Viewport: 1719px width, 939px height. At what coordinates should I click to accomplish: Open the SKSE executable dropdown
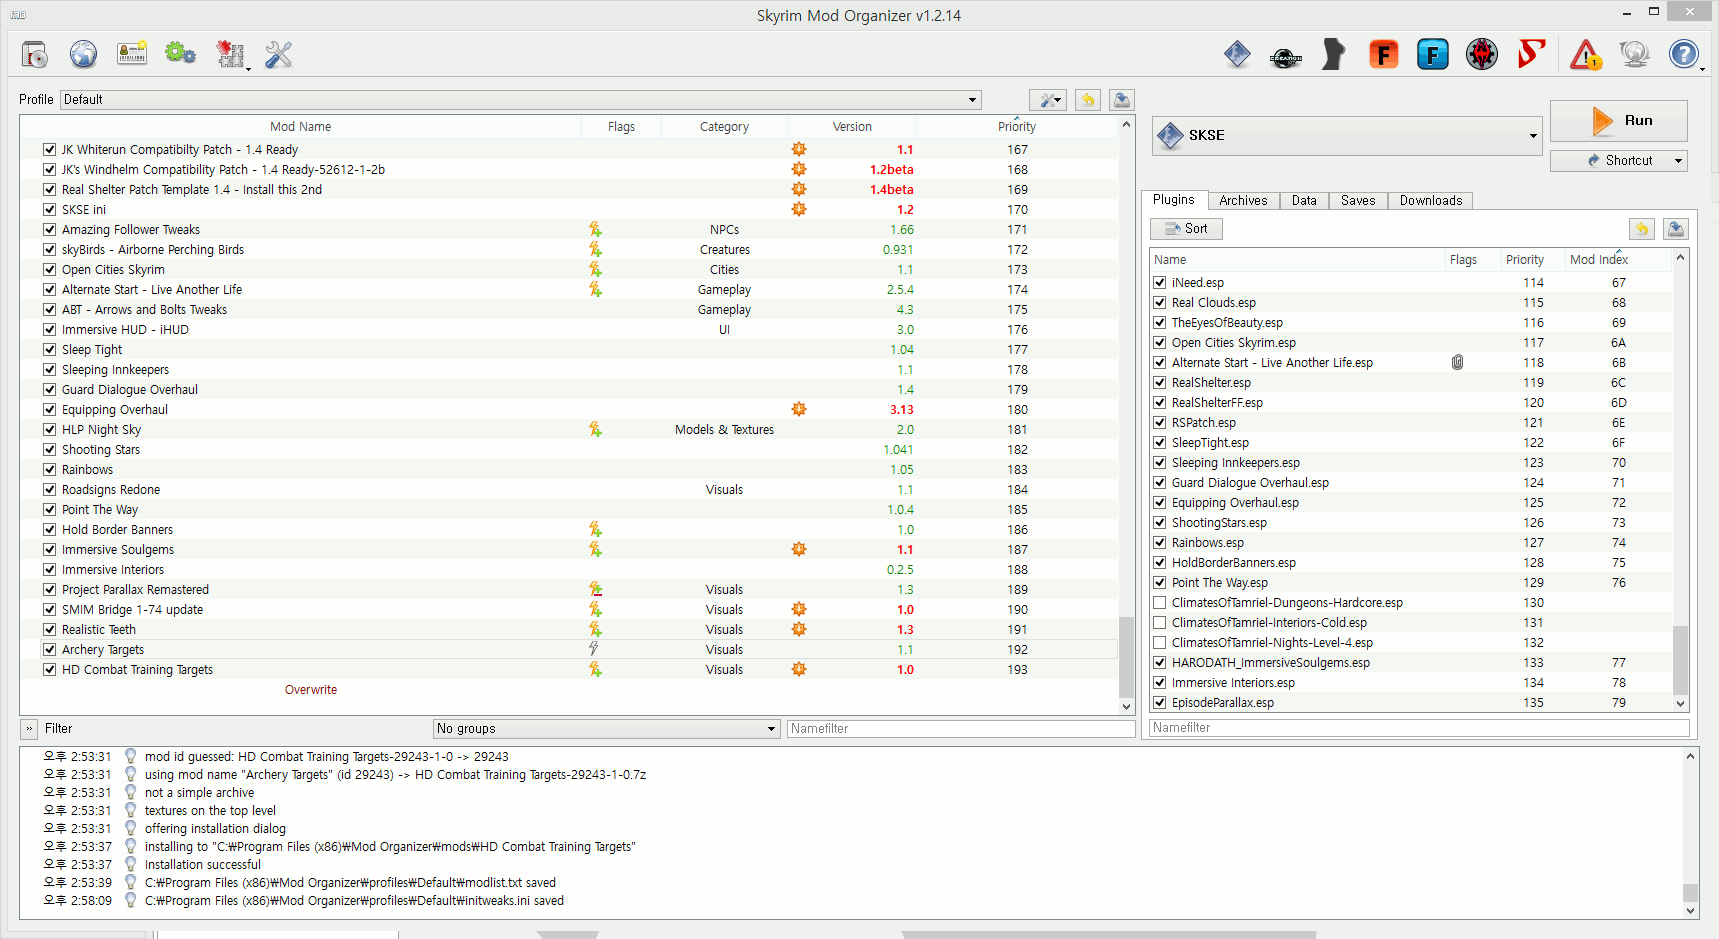1346,135
